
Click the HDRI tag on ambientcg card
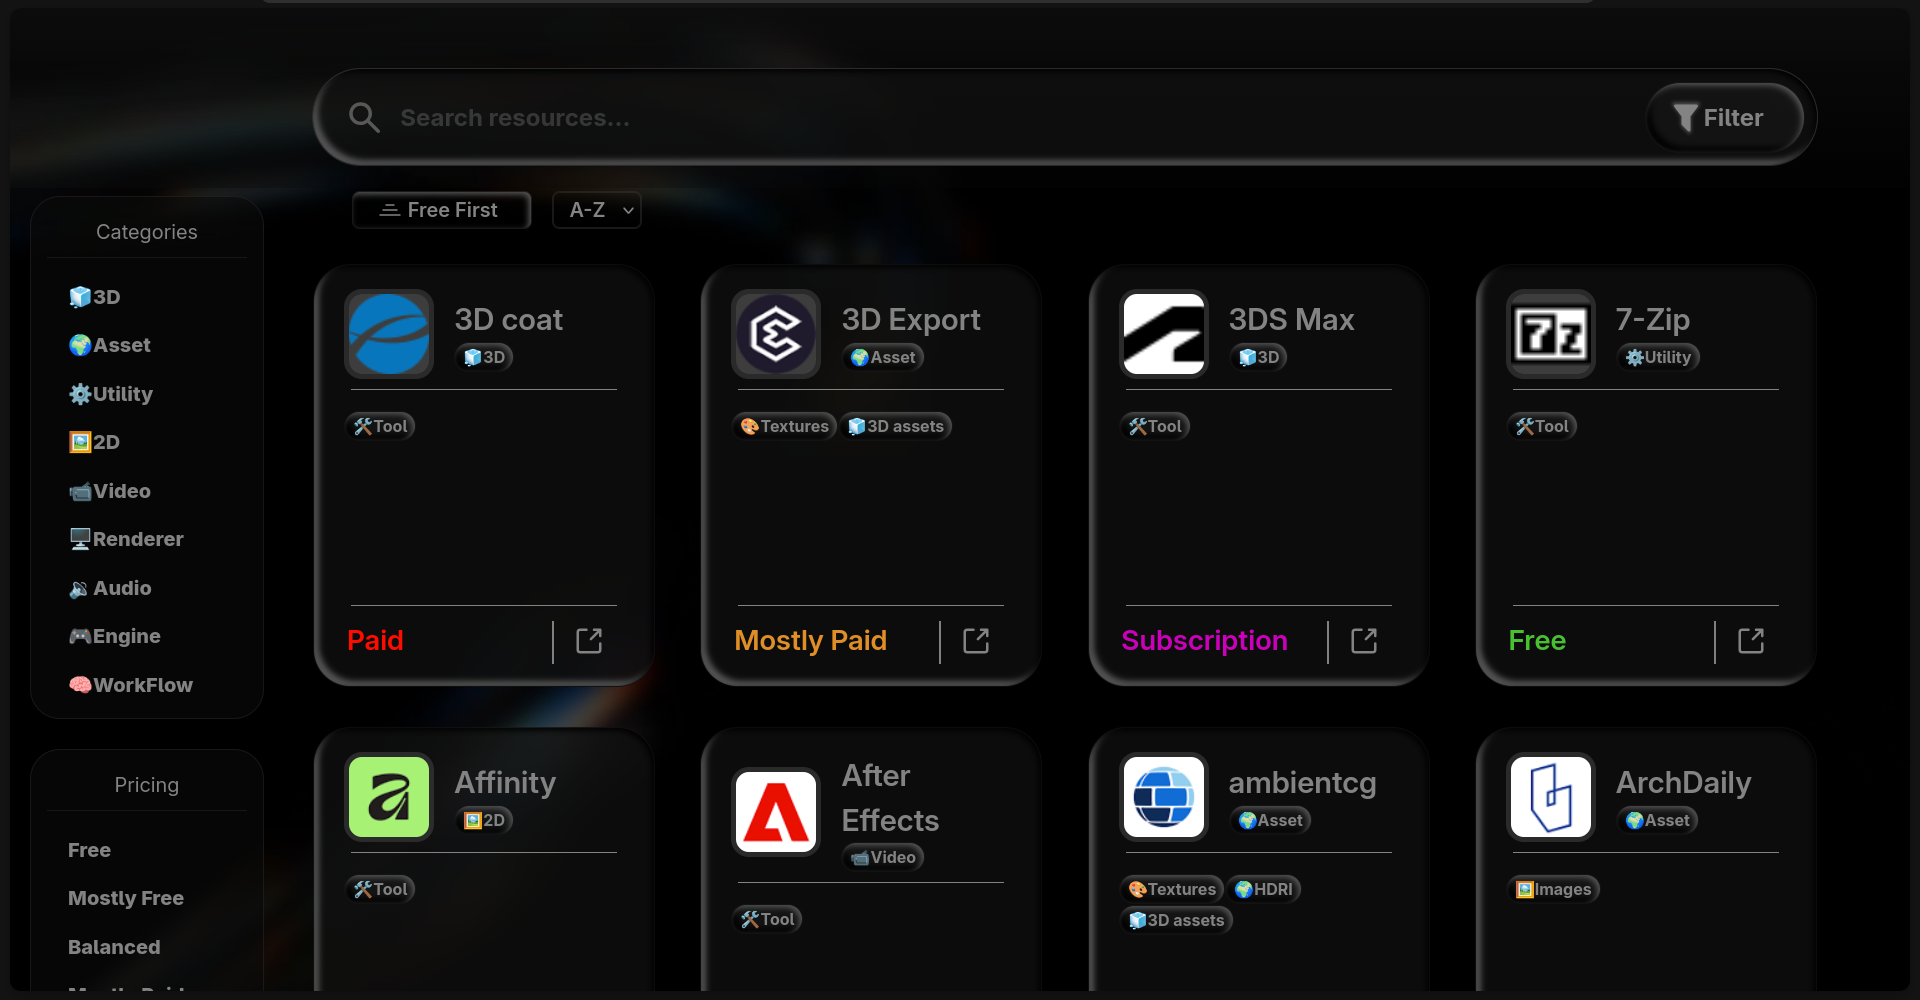(1264, 889)
